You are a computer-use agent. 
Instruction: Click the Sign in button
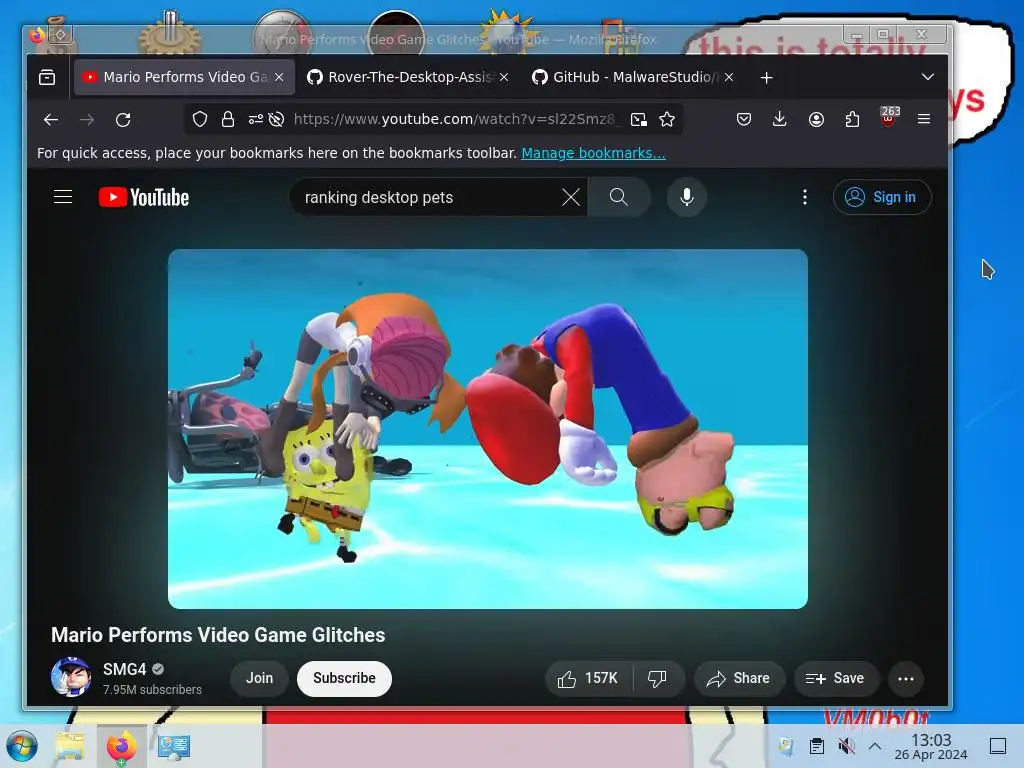[882, 197]
